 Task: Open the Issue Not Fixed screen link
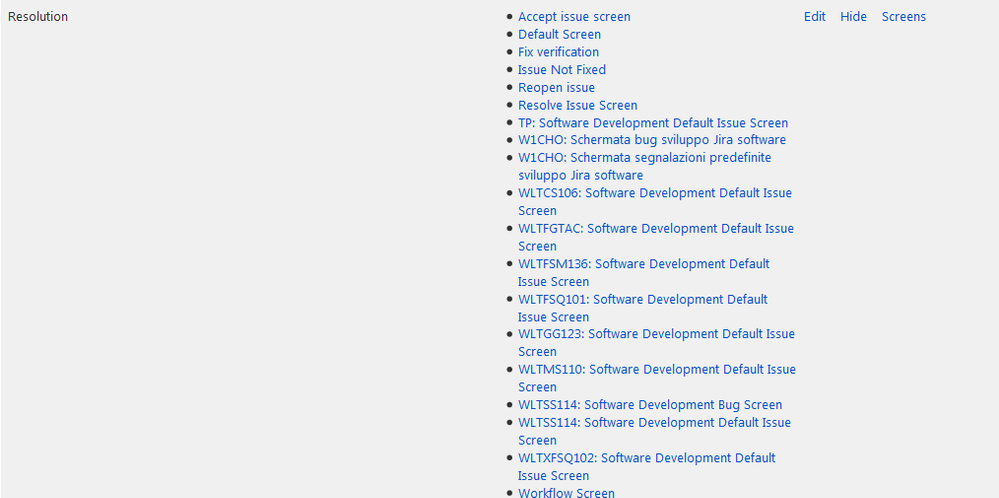(562, 70)
